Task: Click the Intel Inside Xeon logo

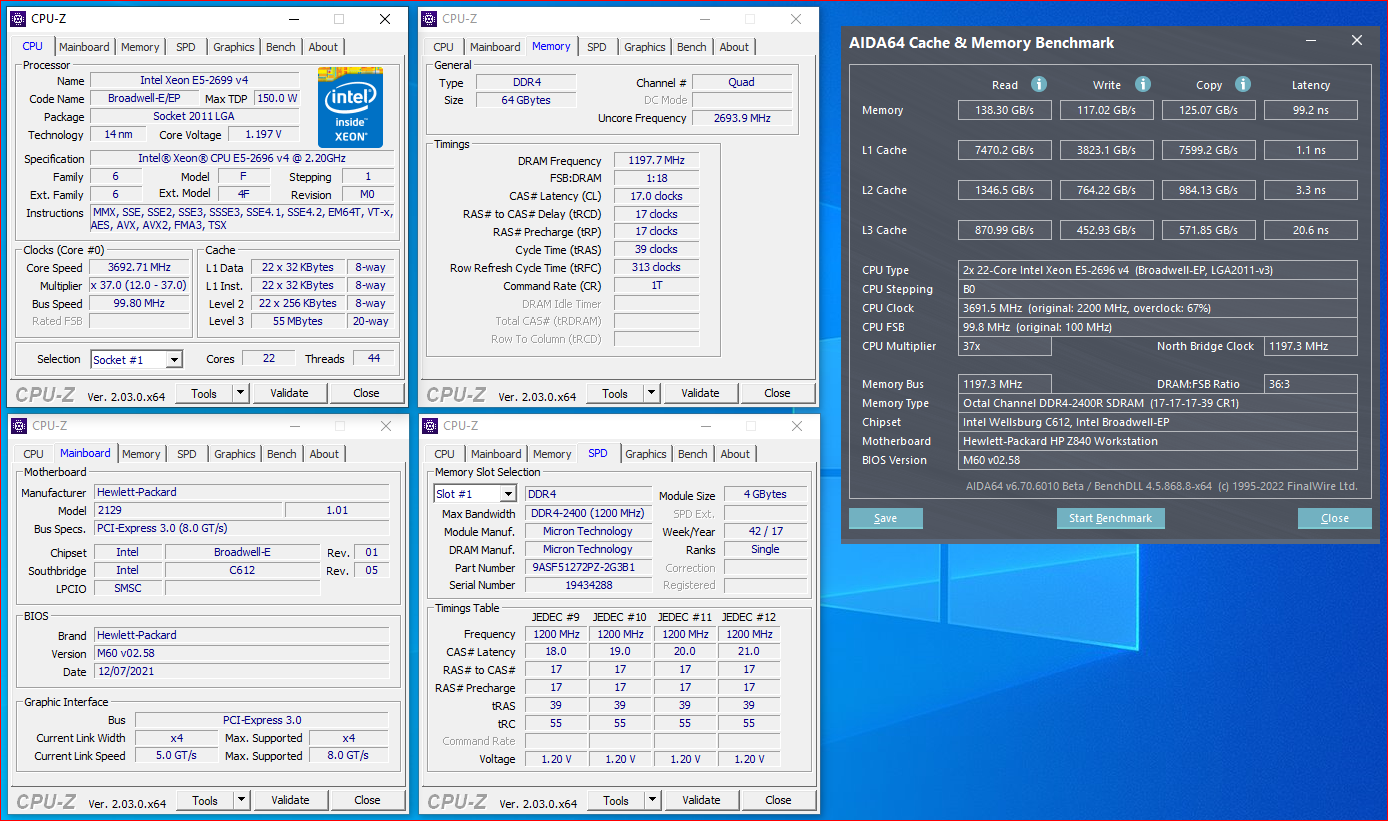Action: pyautogui.click(x=350, y=107)
